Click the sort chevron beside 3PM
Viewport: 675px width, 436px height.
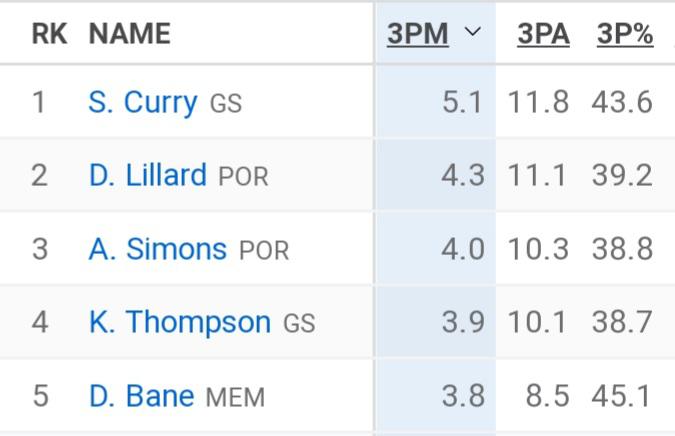(x=473, y=33)
